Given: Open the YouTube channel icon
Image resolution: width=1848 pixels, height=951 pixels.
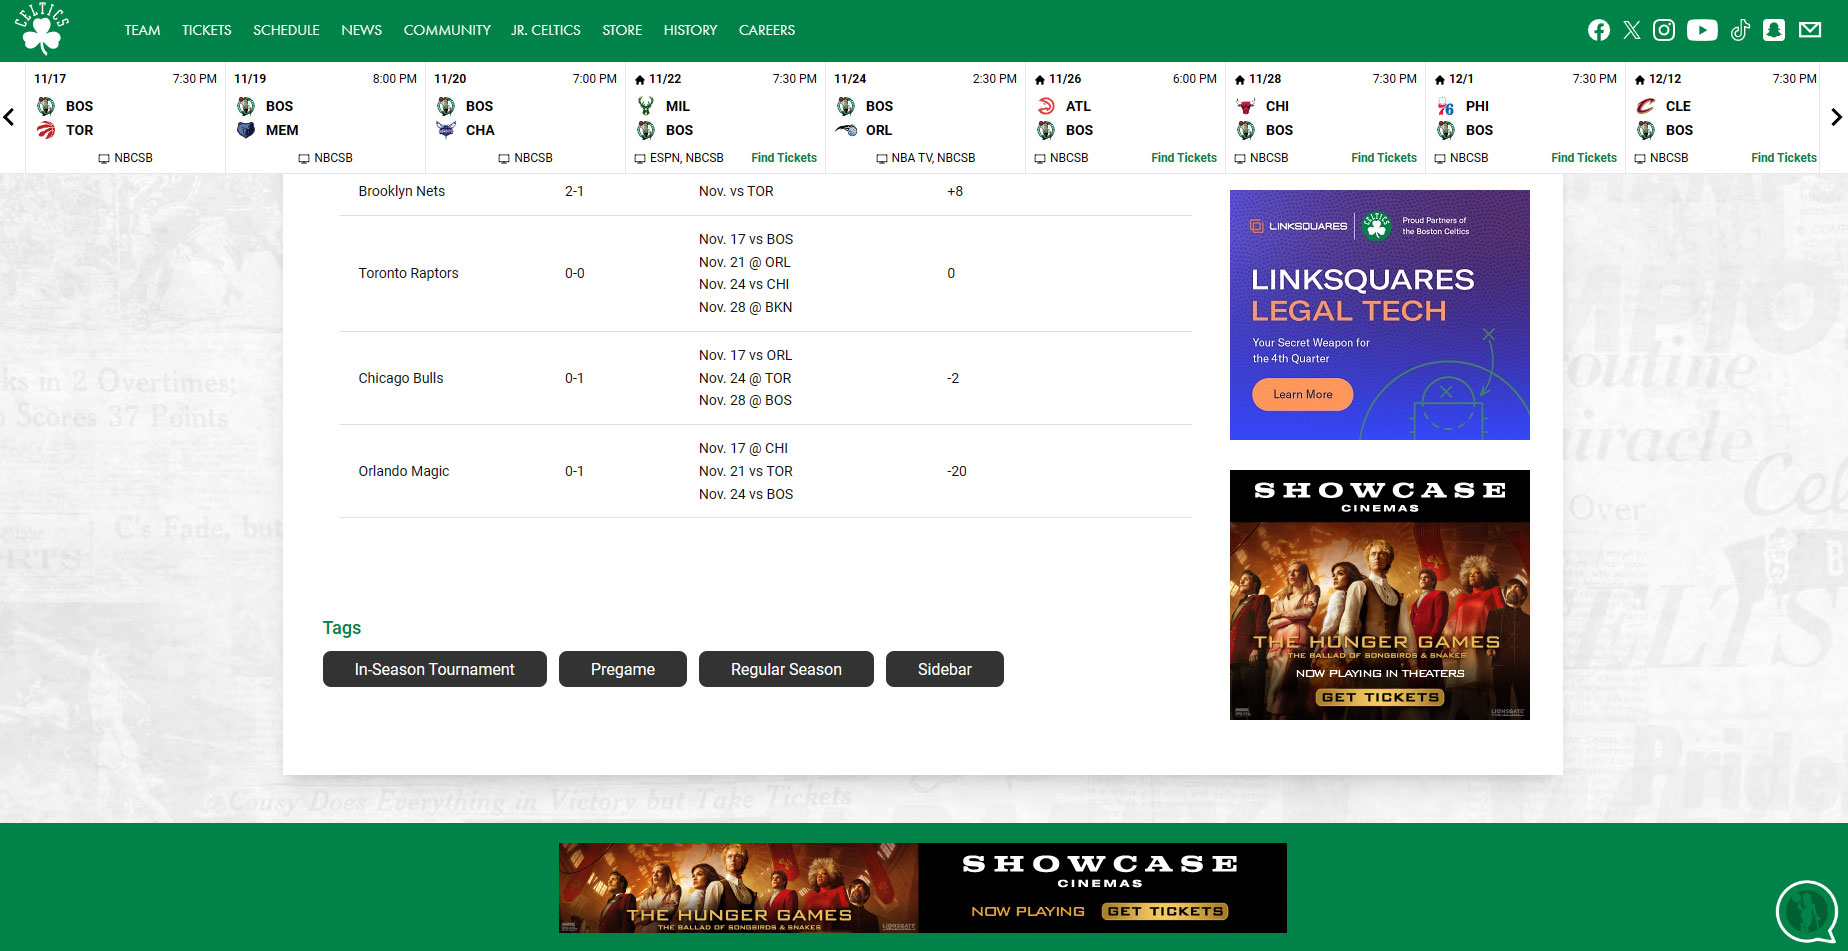Looking at the screenshot, I should tap(1701, 30).
